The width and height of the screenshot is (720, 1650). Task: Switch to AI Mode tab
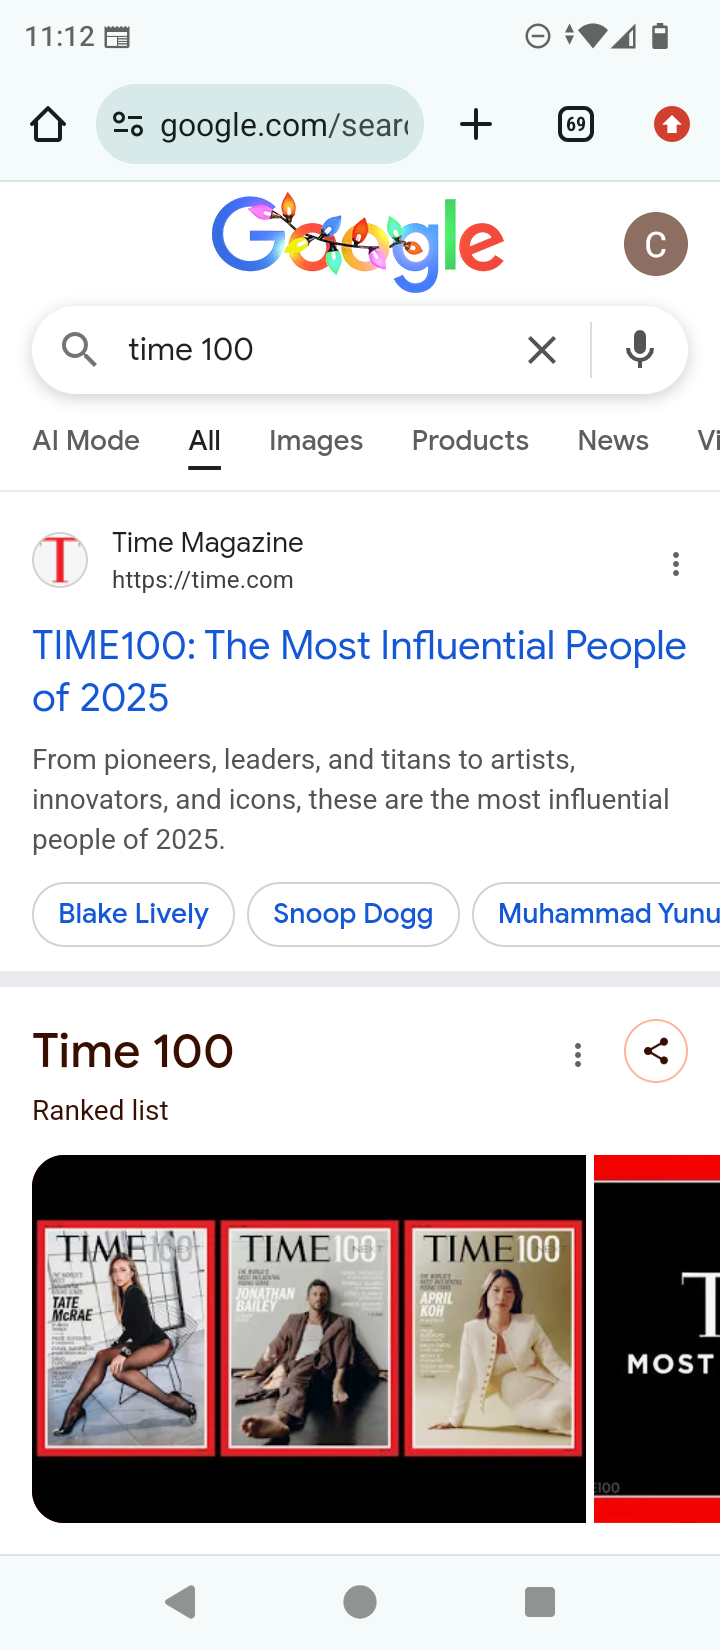(86, 441)
